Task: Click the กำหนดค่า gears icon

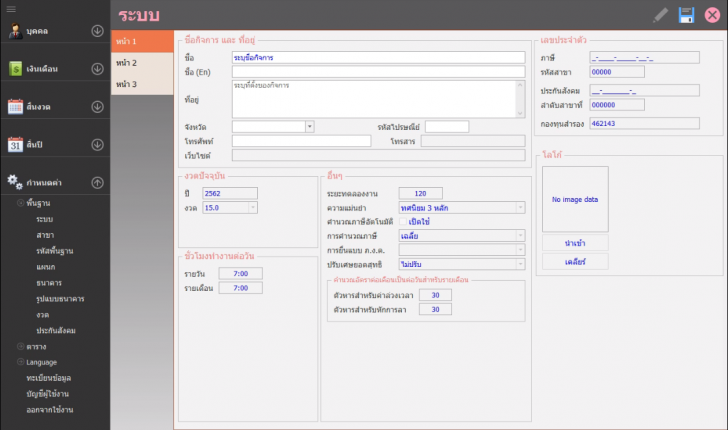Action: [x=15, y=182]
